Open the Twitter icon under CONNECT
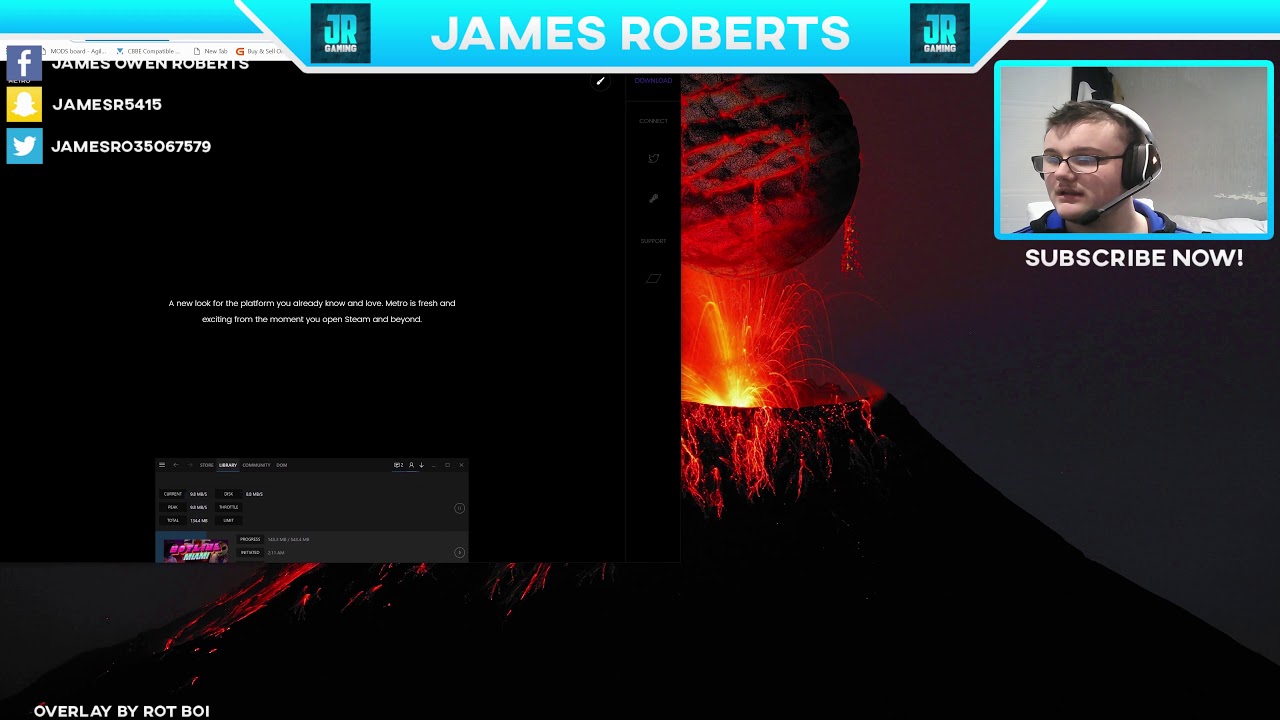The image size is (1280, 720). pos(653,158)
